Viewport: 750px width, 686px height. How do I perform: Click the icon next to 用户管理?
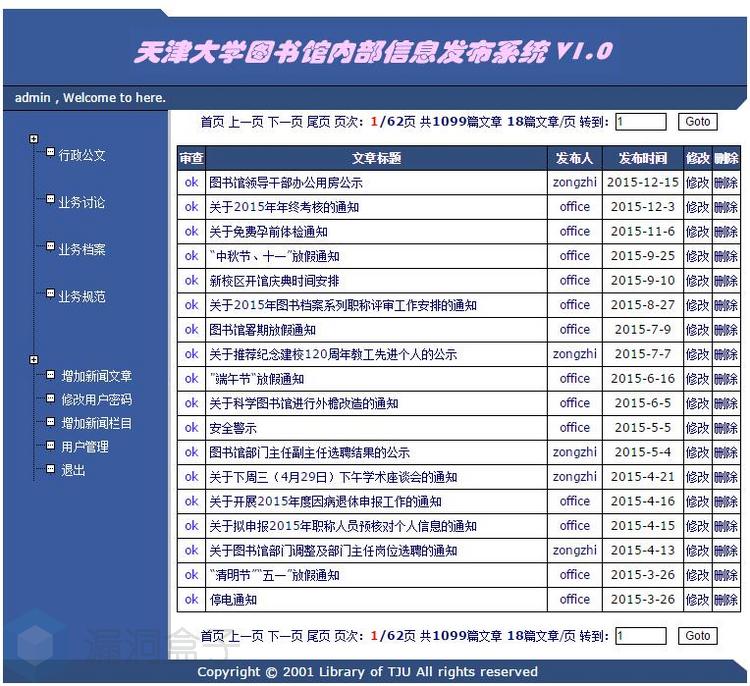50,446
